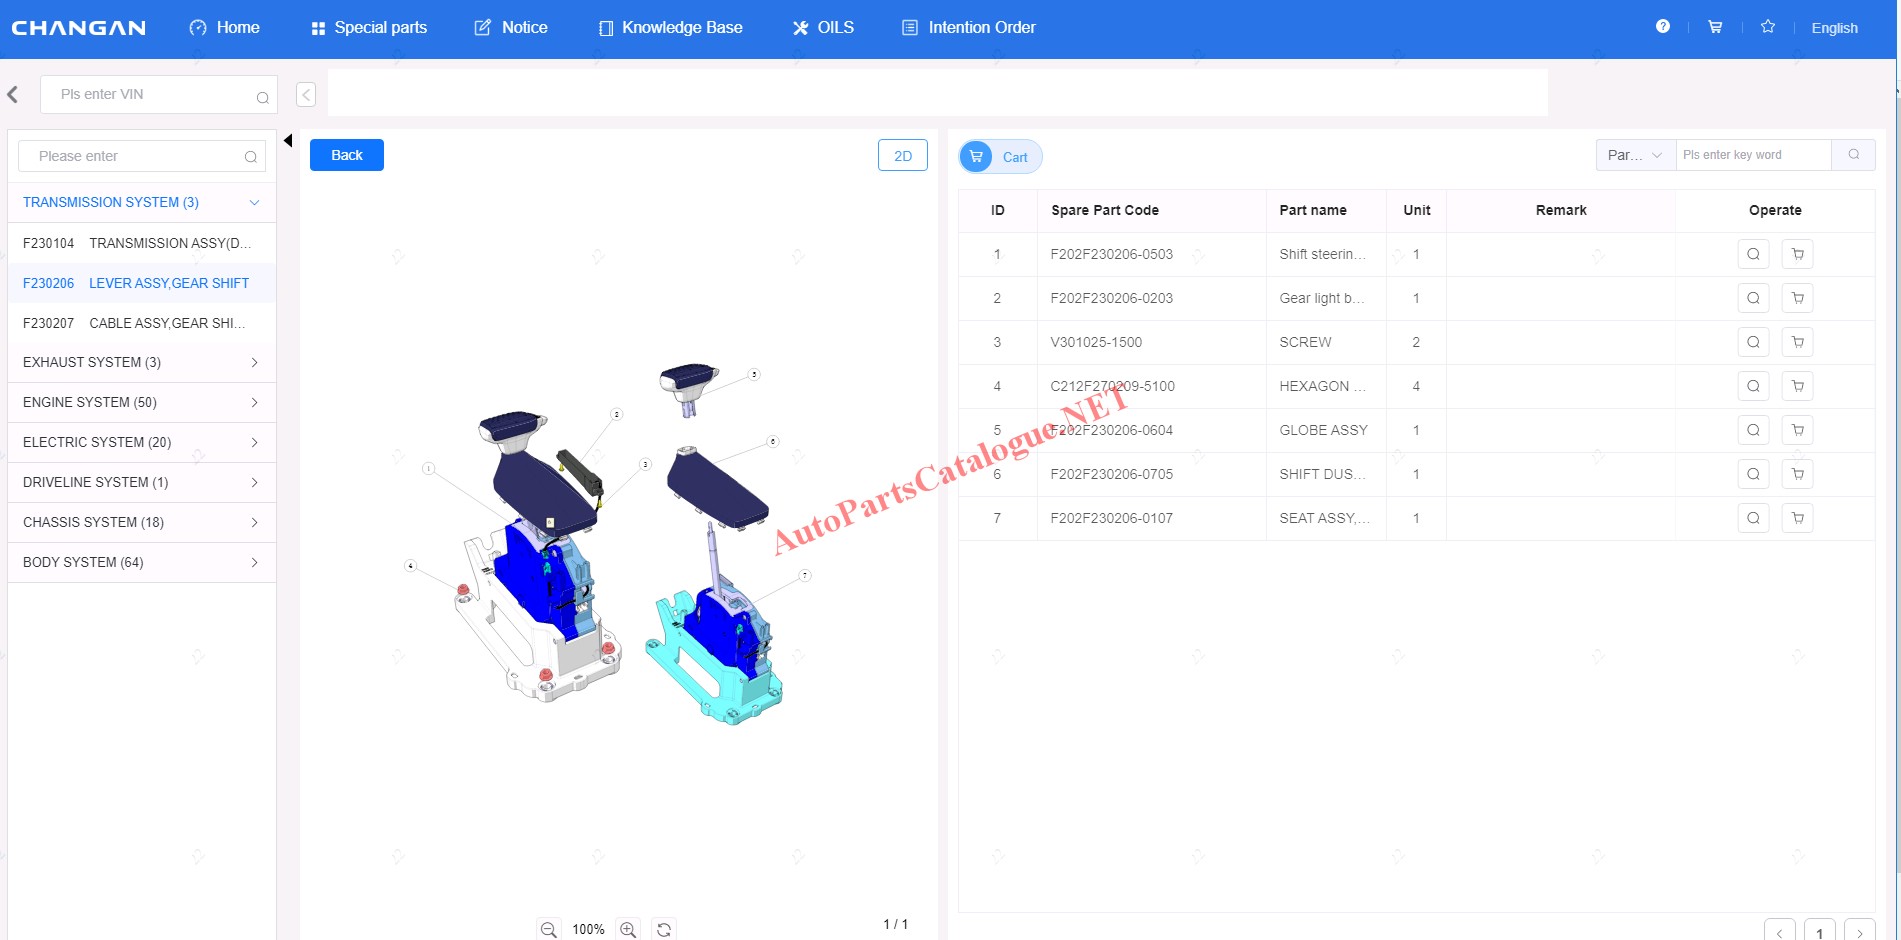Search details for GLOBE ASSY part

(x=1753, y=430)
